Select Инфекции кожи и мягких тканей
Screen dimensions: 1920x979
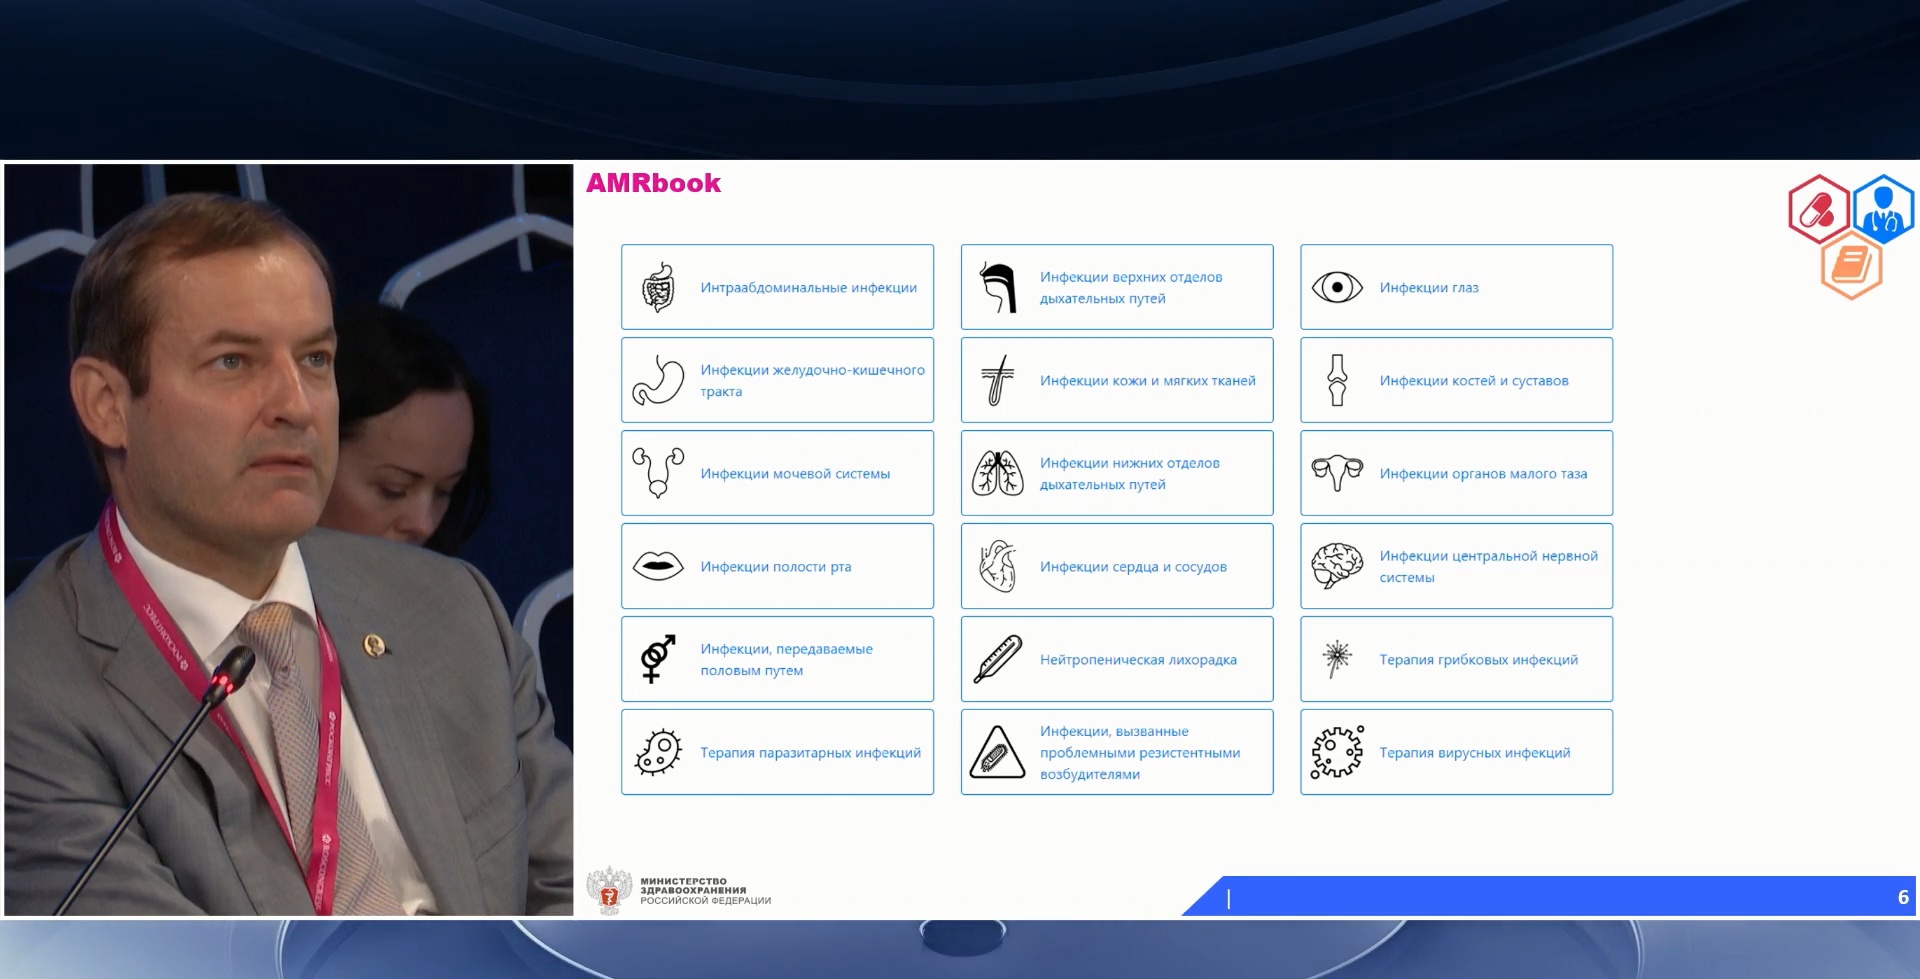pyautogui.click(x=1117, y=380)
